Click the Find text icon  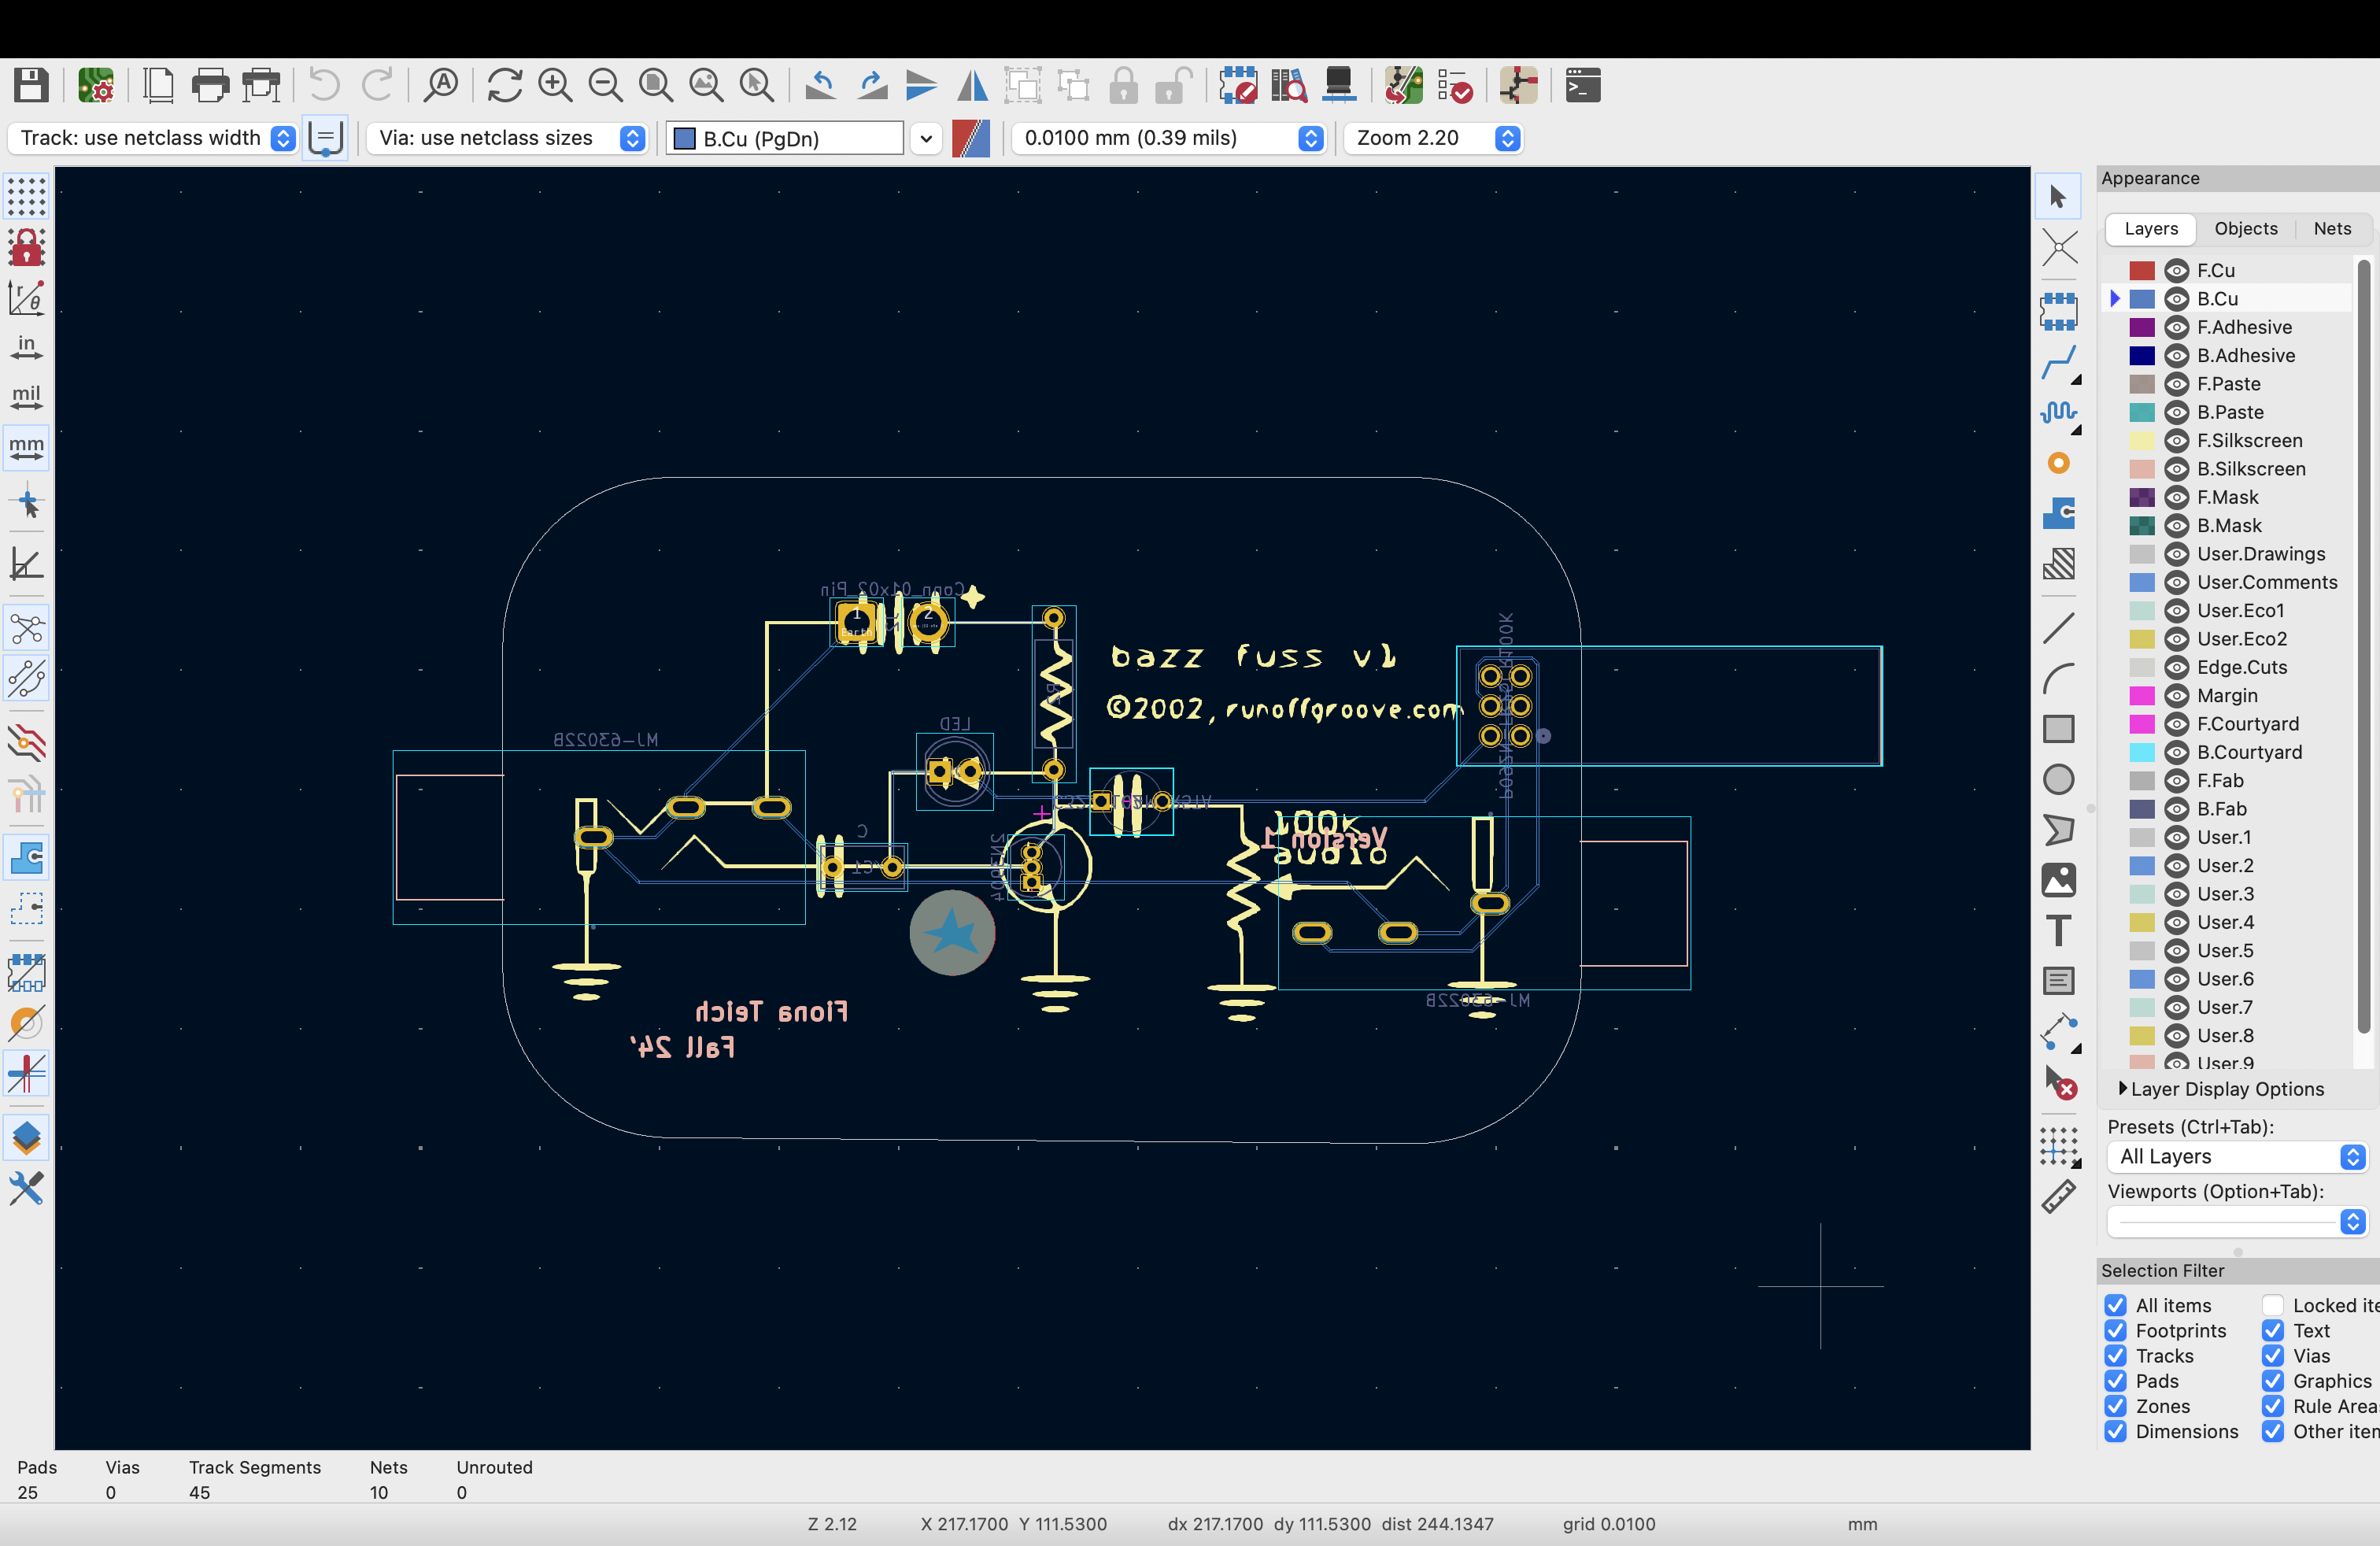tap(440, 85)
